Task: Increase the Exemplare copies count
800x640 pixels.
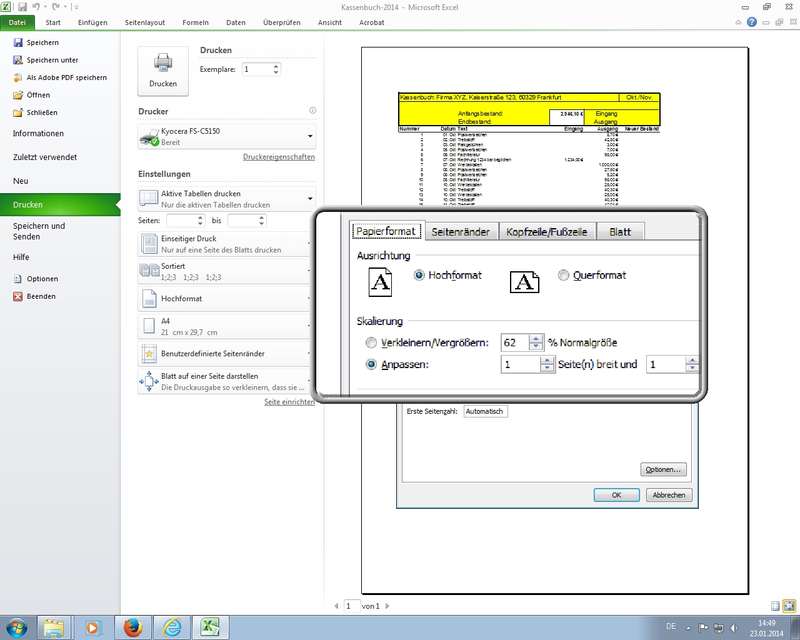Action: [276, 66]
